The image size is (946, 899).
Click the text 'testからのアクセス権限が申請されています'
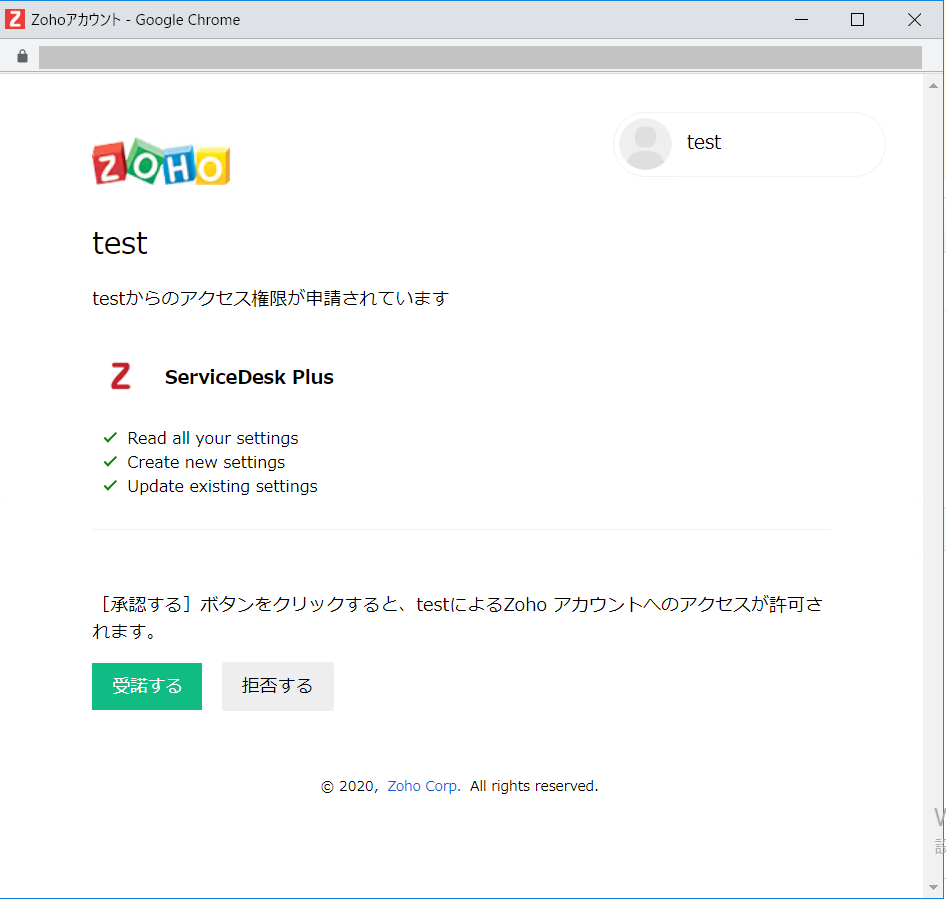[270, 298]
